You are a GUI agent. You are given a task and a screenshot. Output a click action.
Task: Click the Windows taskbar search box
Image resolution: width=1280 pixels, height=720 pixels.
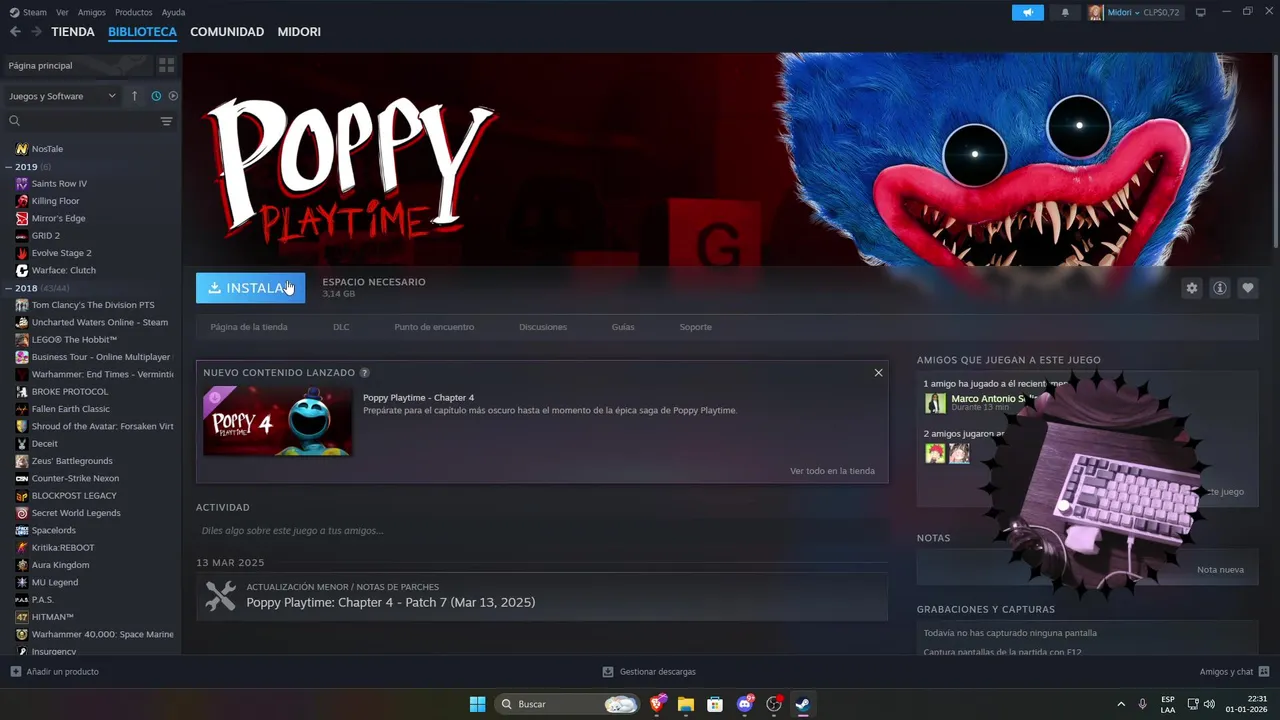tap(568, 704)
